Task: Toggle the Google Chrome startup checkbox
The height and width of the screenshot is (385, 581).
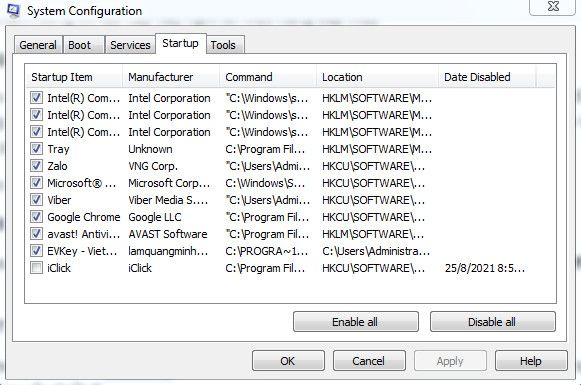Action: [x=36, y=217]
